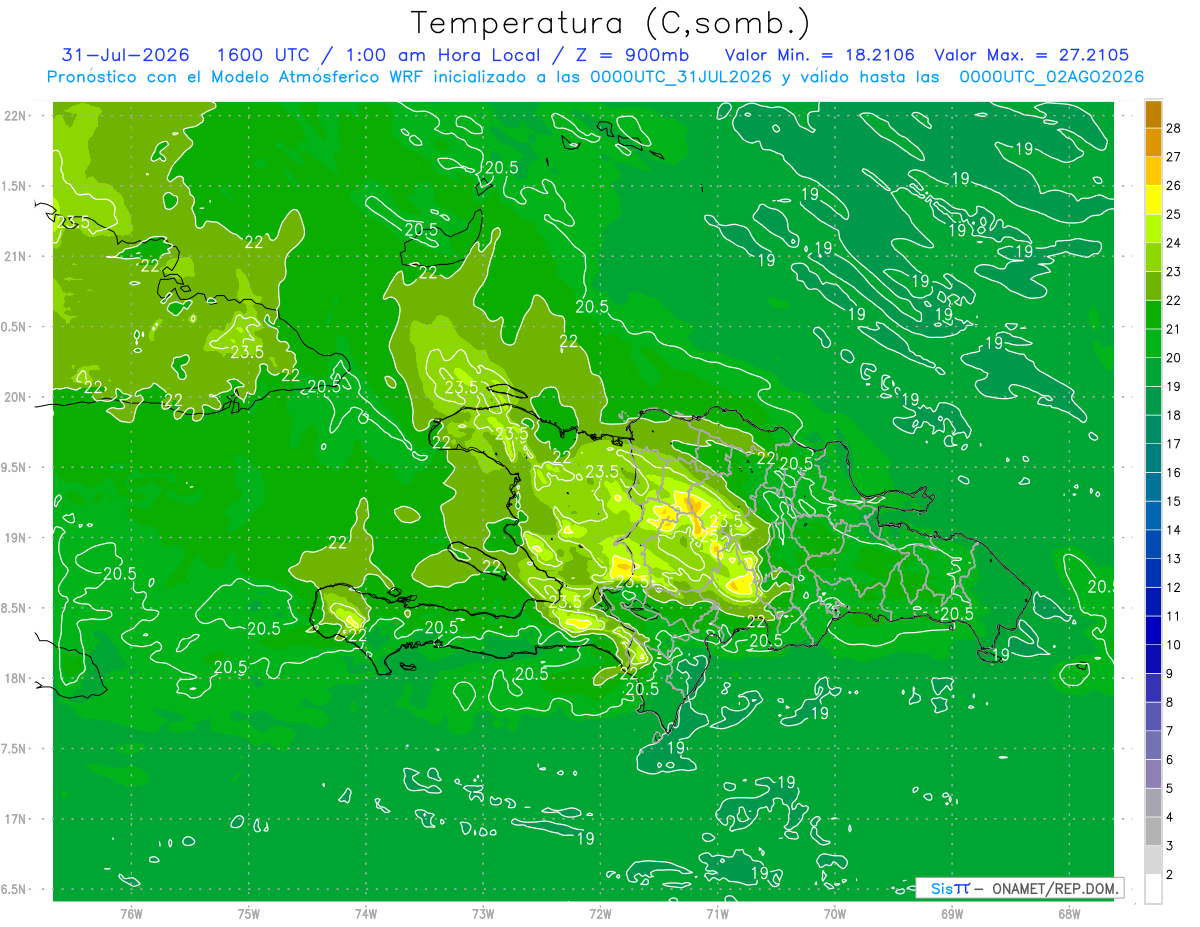
Task: Click the valid-until time "0000UTC_02AGO2026"
Action: pyautogui.click(x=1052, y=77)
